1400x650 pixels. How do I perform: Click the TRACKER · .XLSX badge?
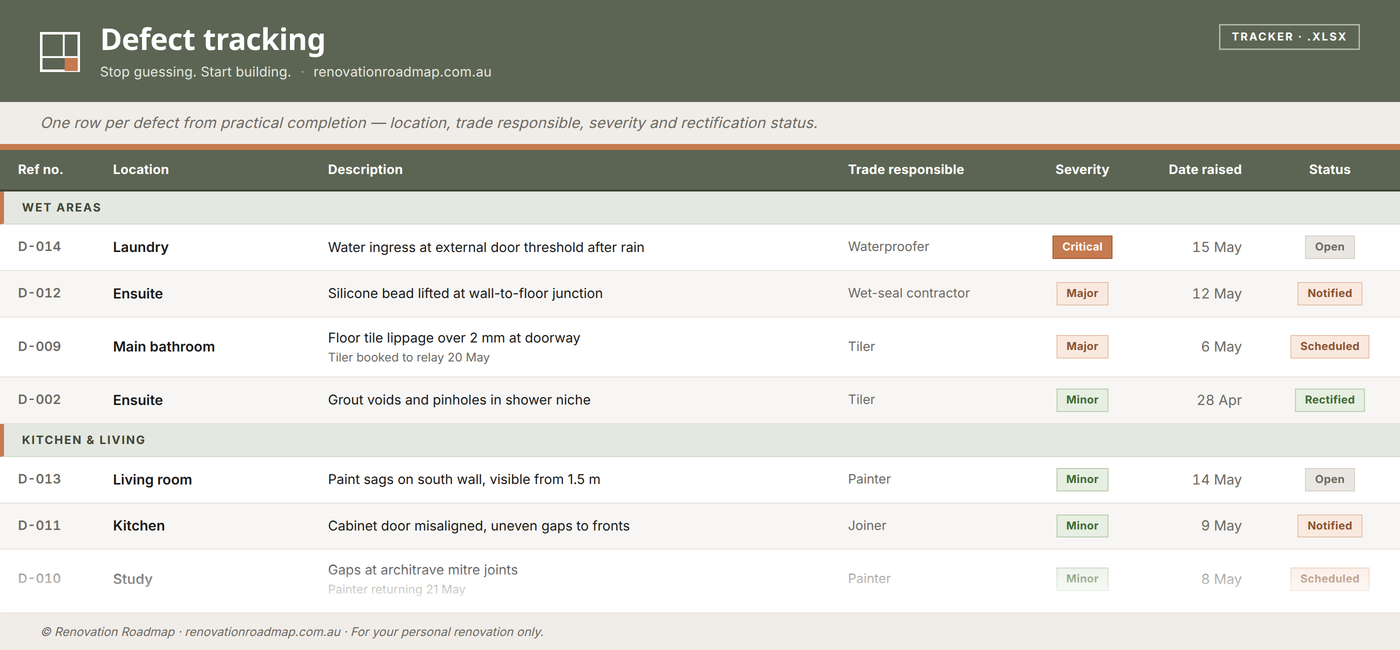pyautogui.click(x=1289, y=37)
